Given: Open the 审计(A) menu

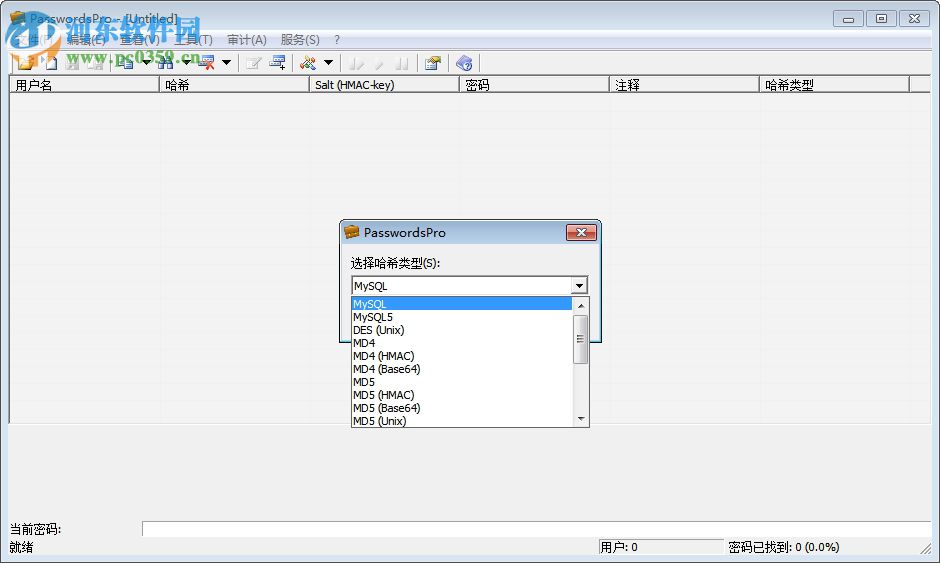Looking at the screenshot, I should point(246,40).
